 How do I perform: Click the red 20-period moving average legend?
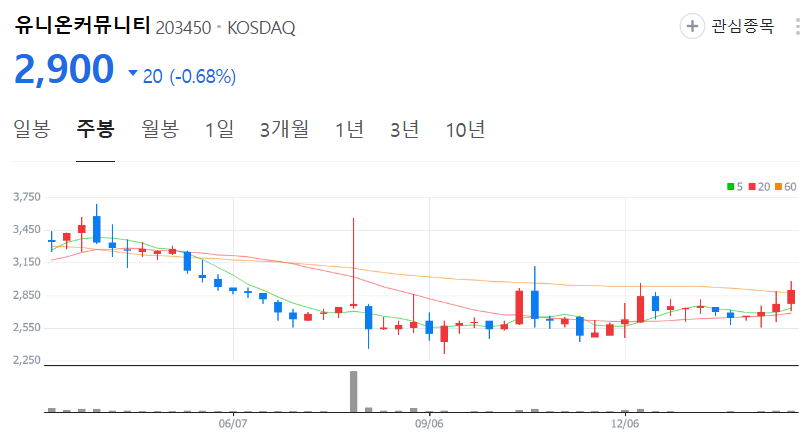click(759, 187)
